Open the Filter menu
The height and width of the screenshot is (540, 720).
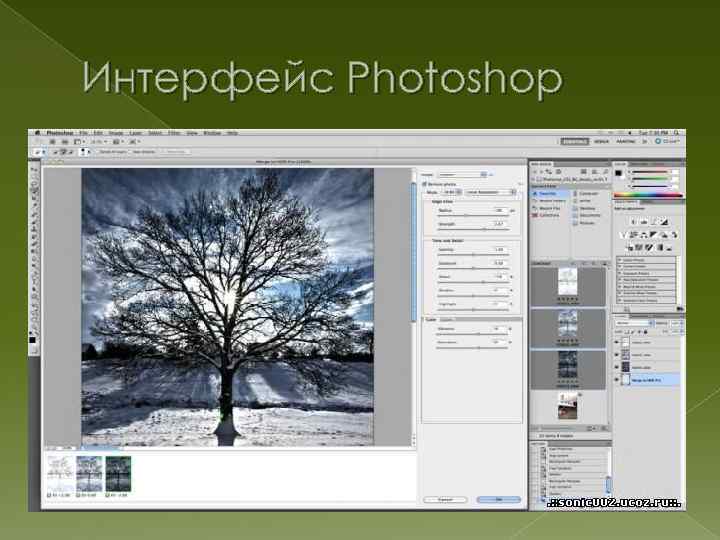coord(174,133)
